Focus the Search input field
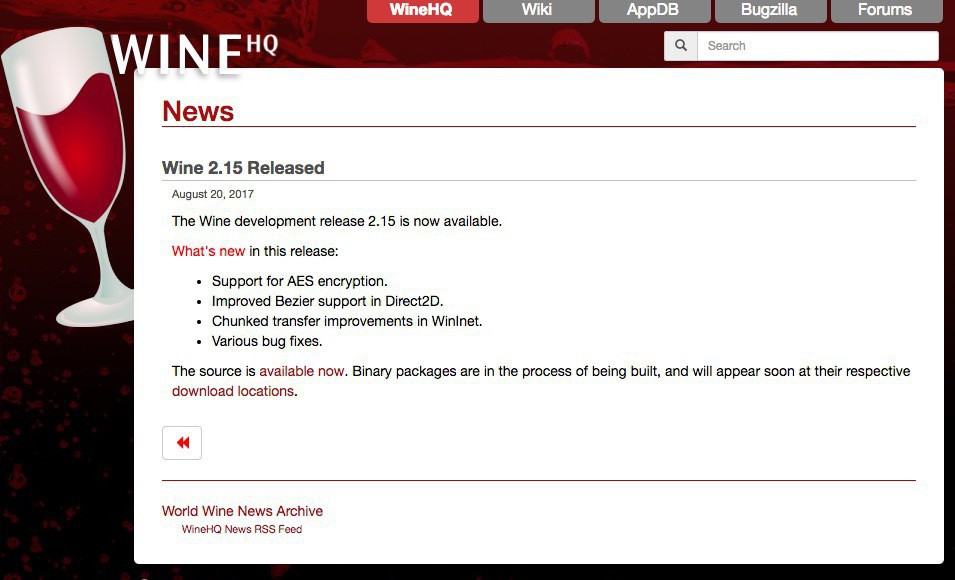The width and height of the screenshot is (955, 580). coord(817,46)
